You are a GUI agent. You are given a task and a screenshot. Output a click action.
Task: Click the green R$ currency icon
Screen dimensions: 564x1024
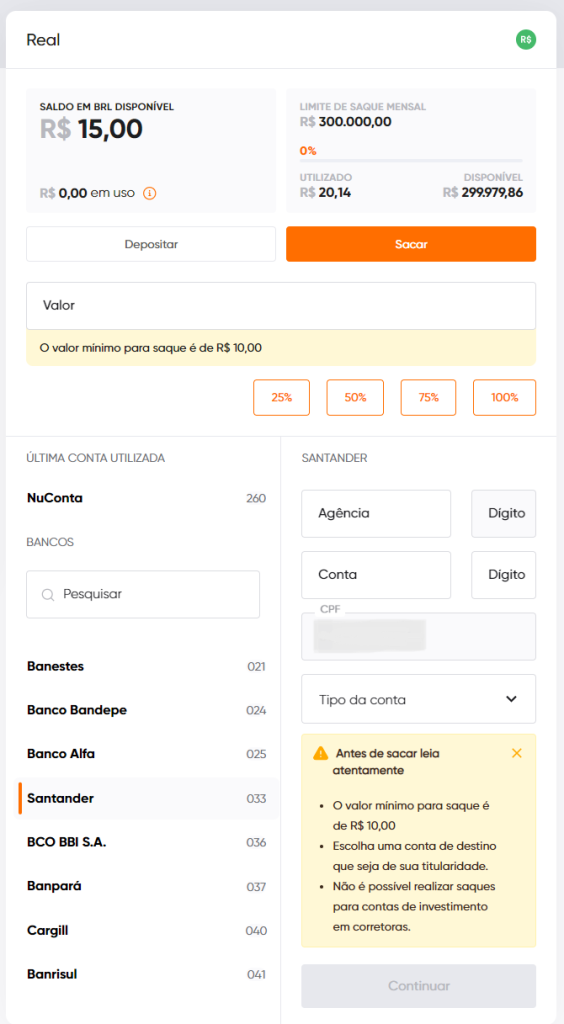click(525, 40)
